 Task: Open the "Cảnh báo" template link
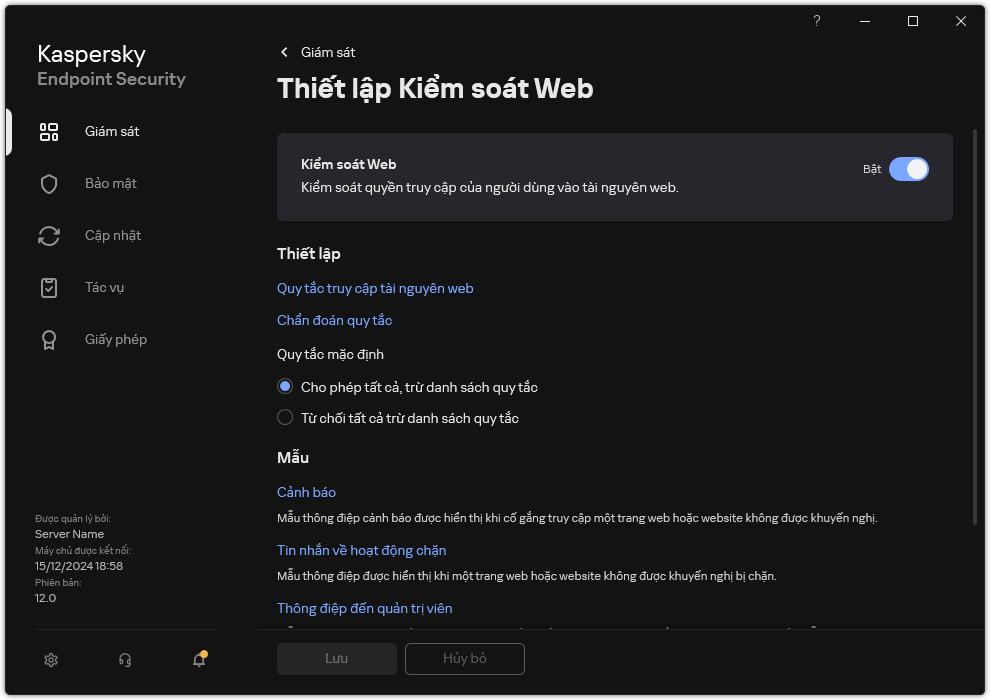306,492
